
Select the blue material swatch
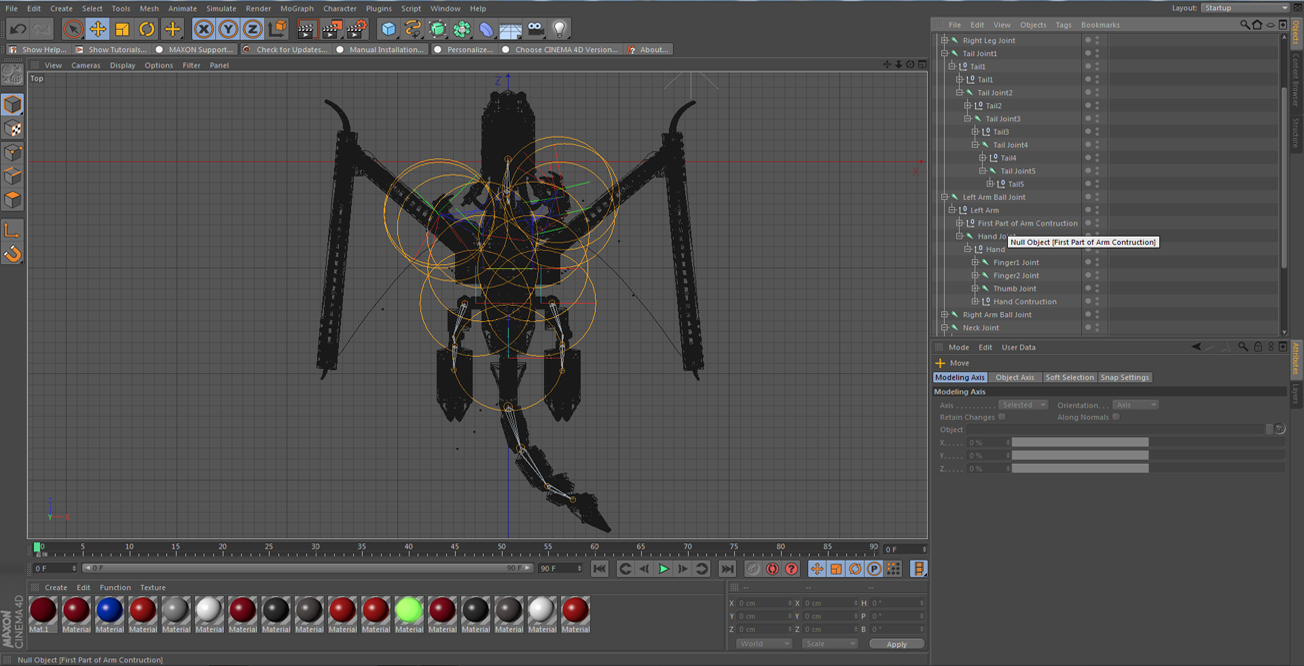110,610
